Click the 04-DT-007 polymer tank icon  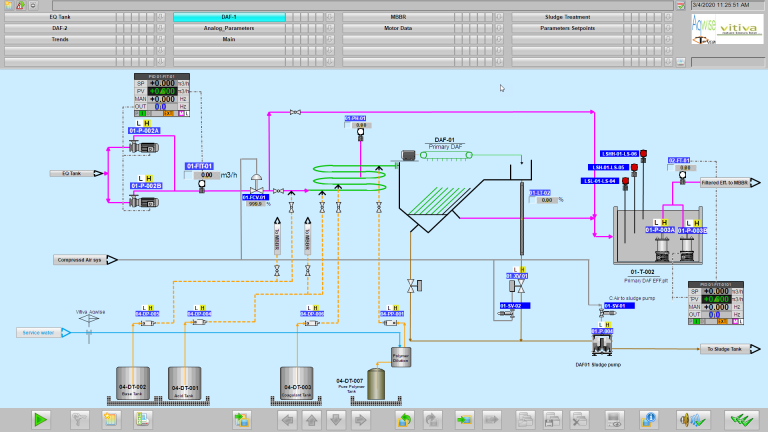(x=376, y=383)
